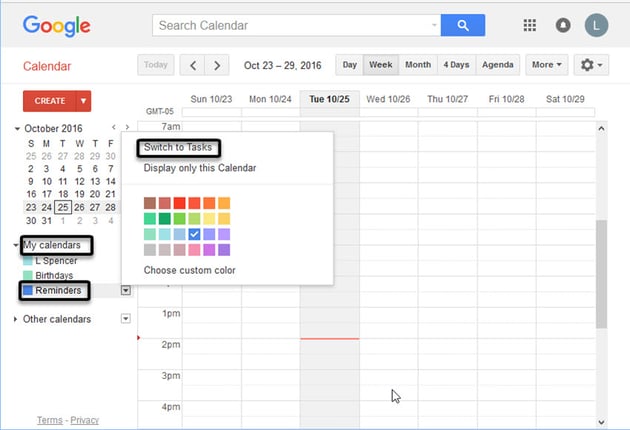
Task: Click the blue search magnifier button
Action: click(463, 25)
